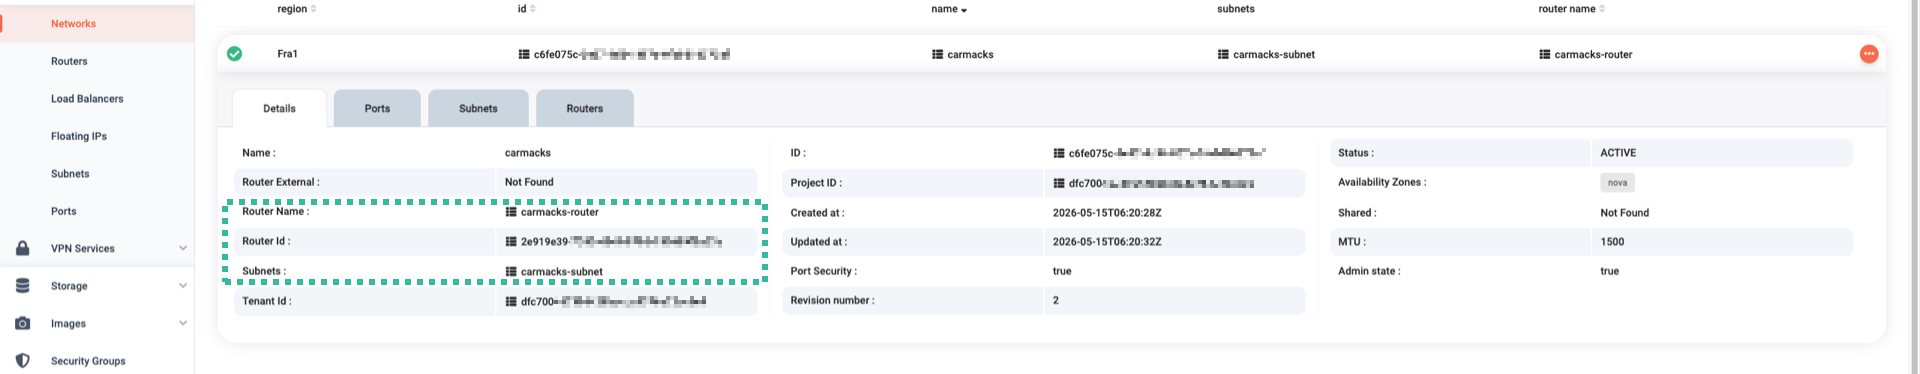Click the carmacks-router value in details
The image size is (1920, 374).
coord(560,212)
